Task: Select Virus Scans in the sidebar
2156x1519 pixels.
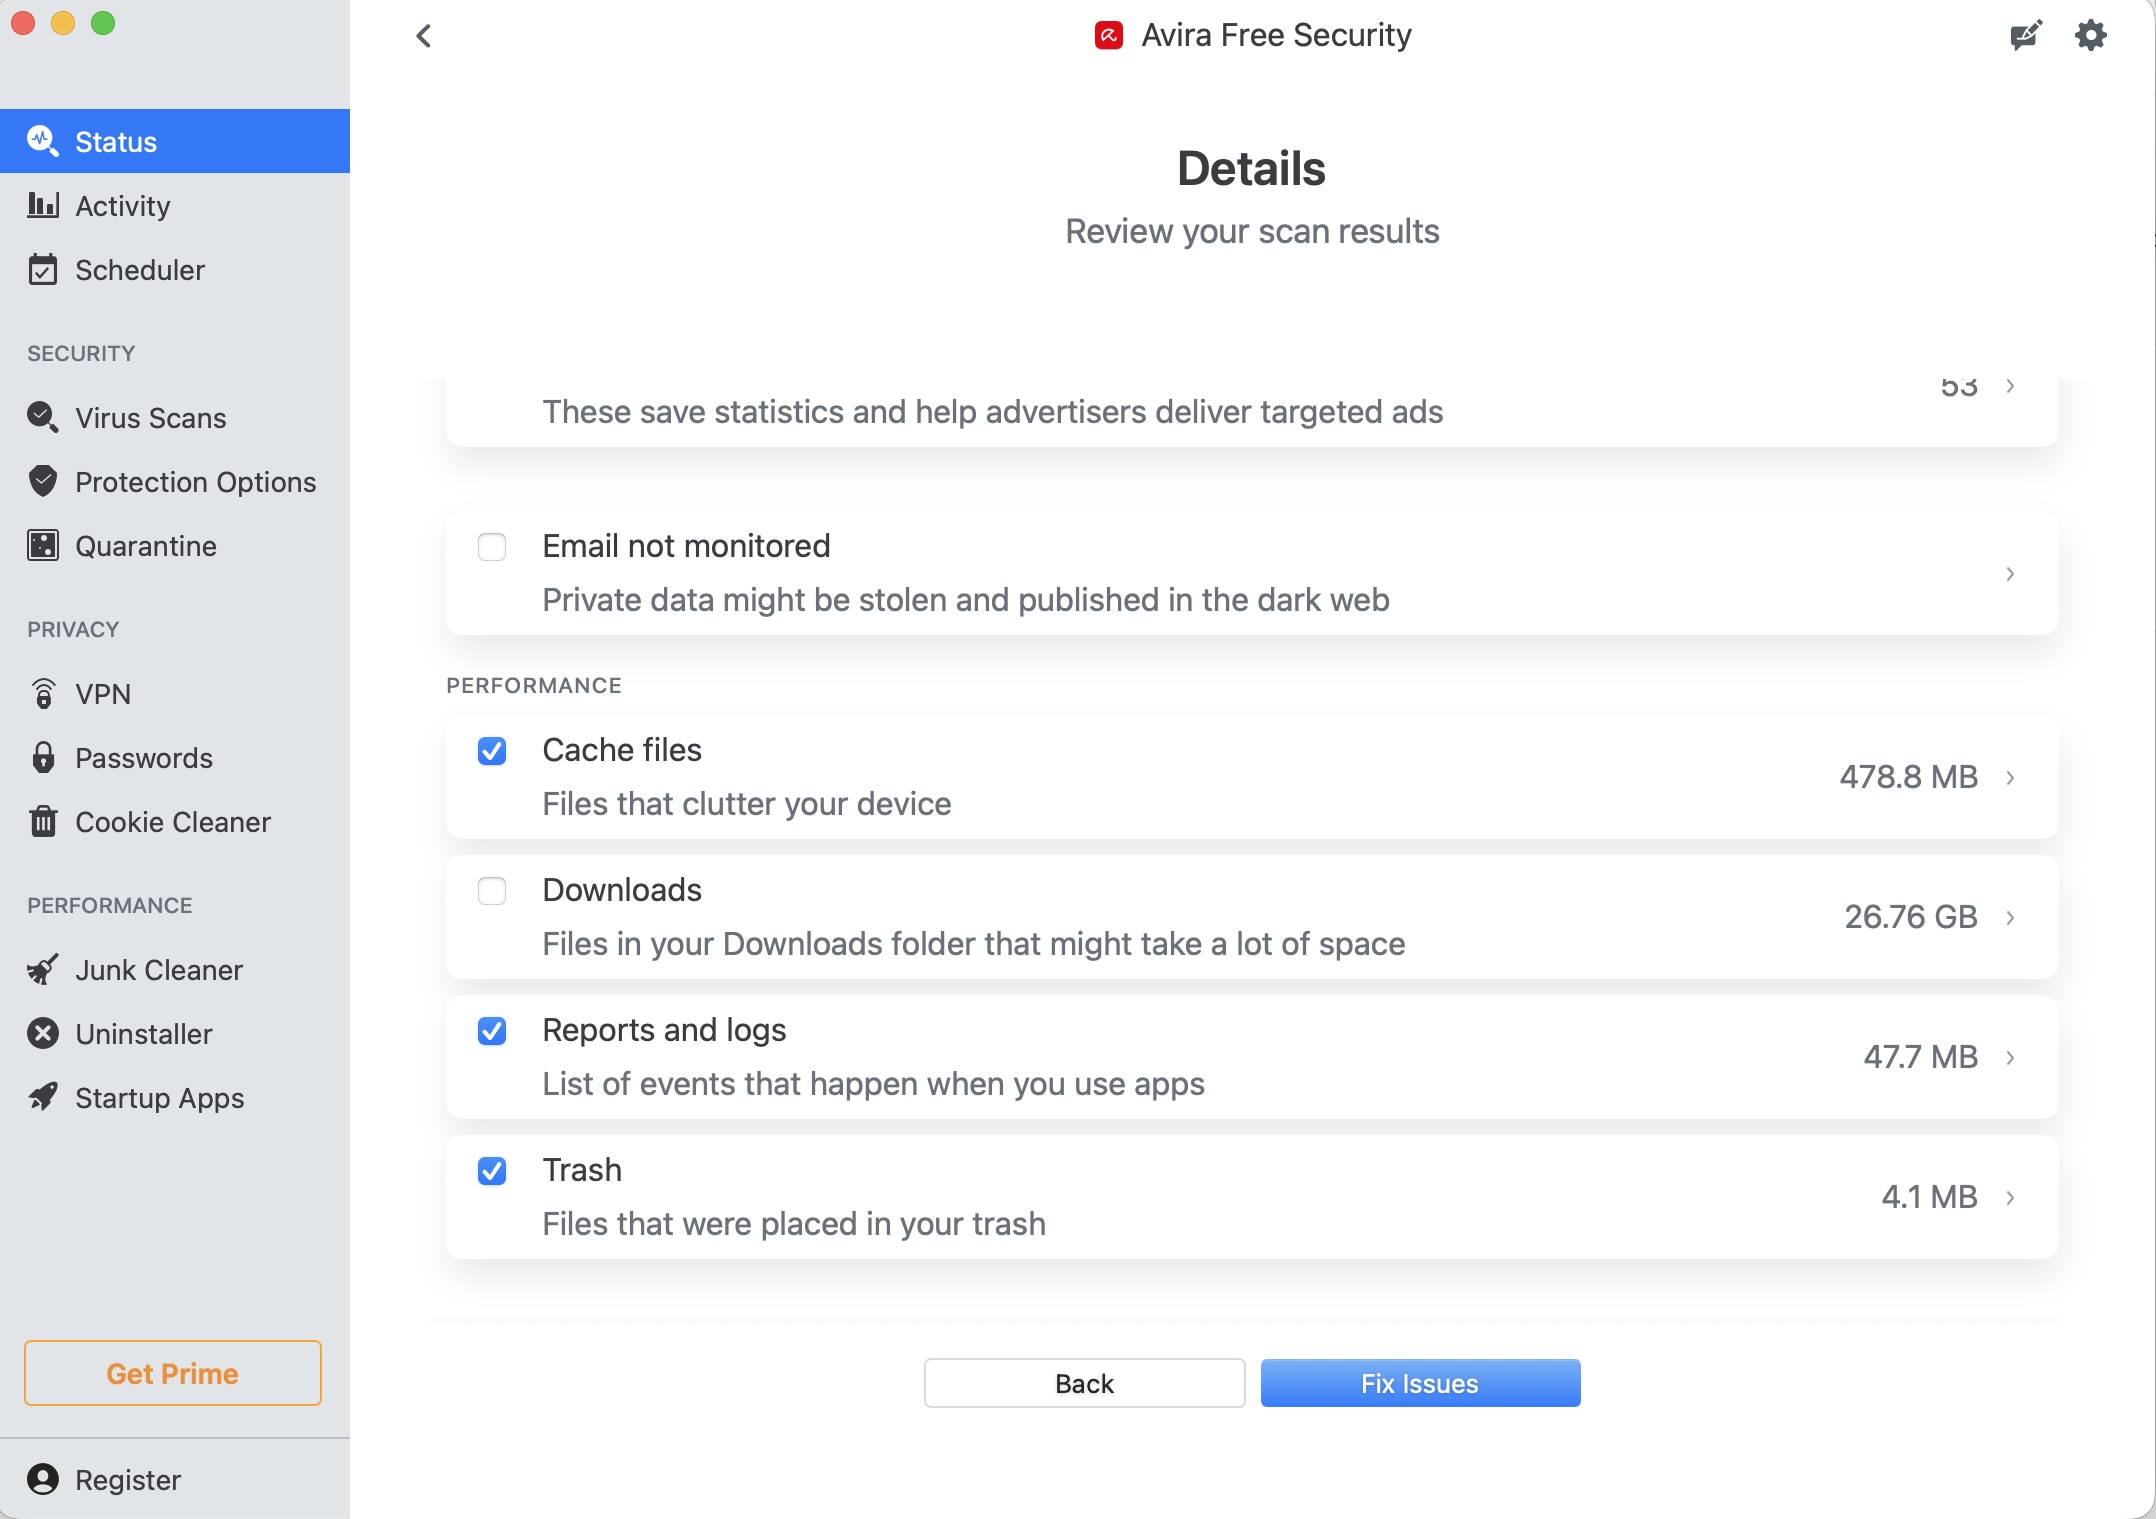Action: coord(150,418)
